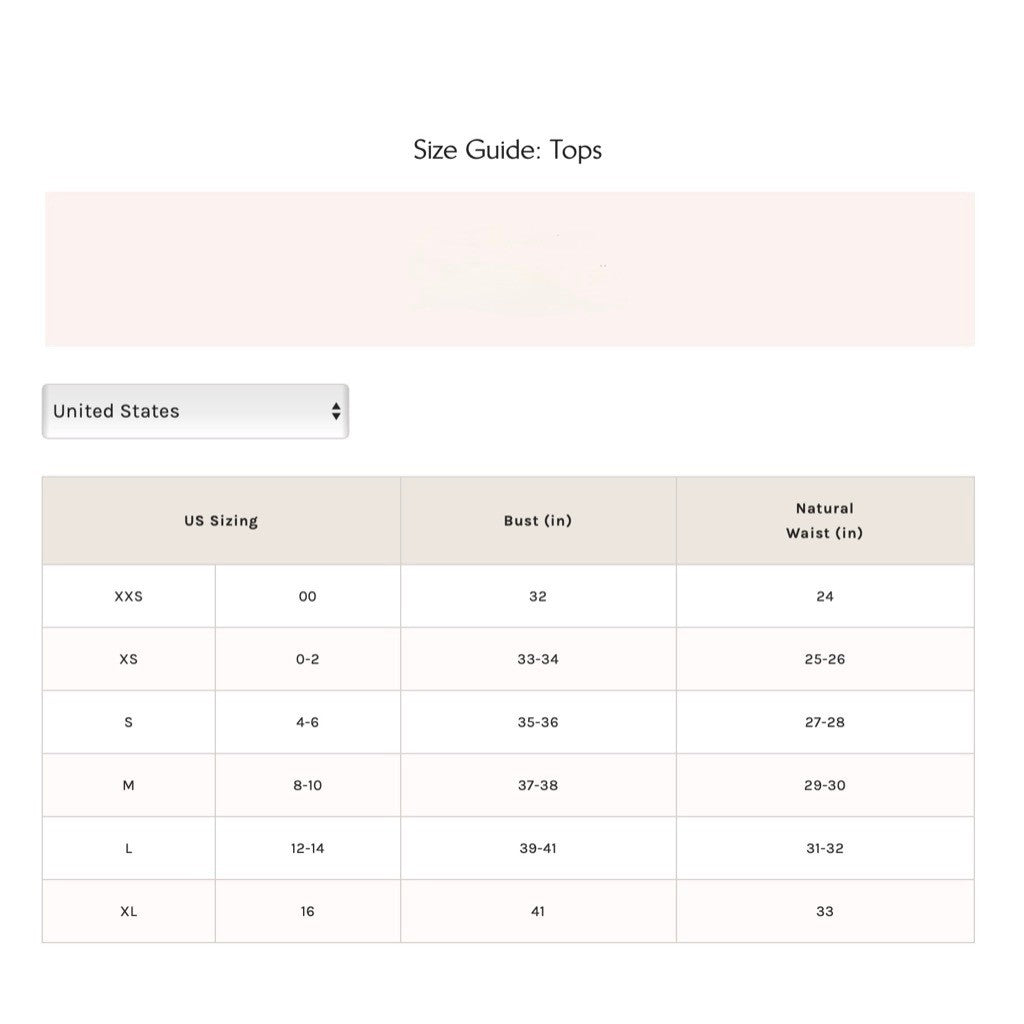
Task: Click the 27-28 waist measurement cell
Action: [x=825, y=722]
